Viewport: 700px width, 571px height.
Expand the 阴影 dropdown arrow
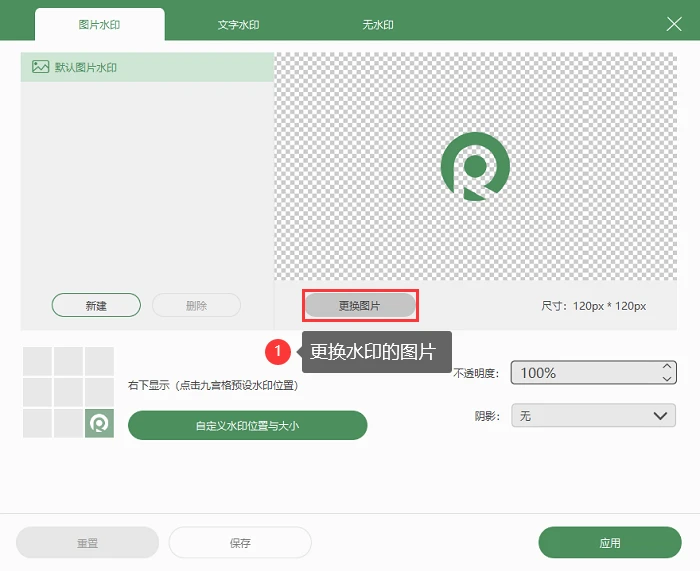[660, 416]
